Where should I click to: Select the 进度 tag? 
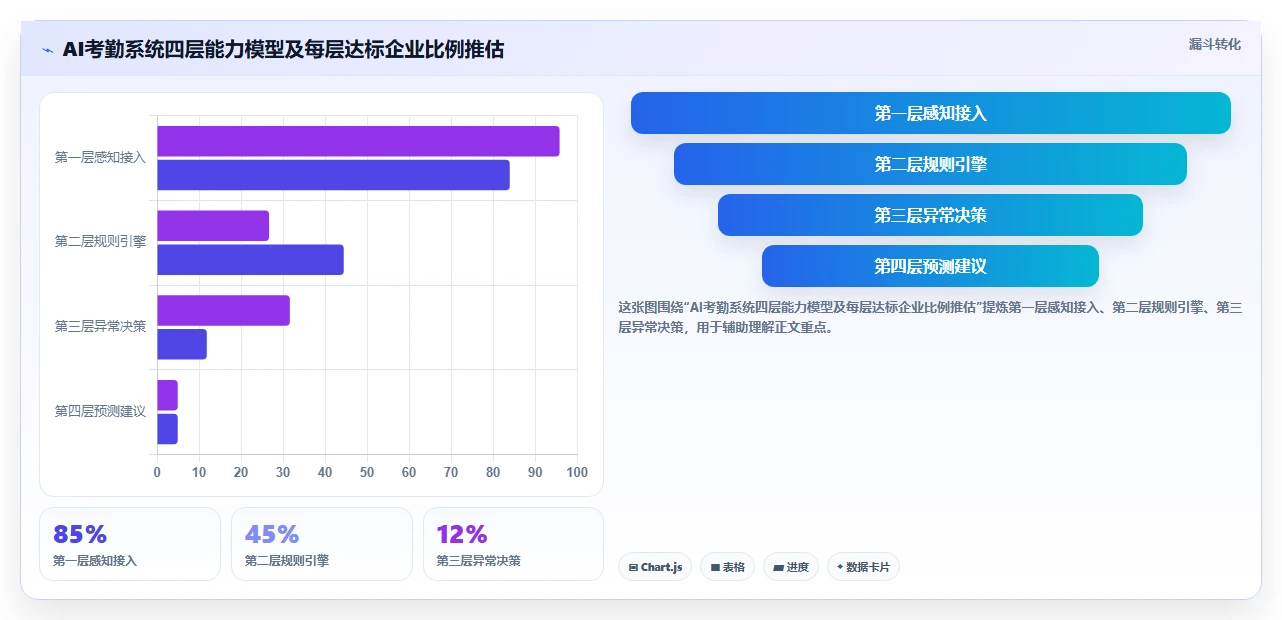tap(791, 567)
